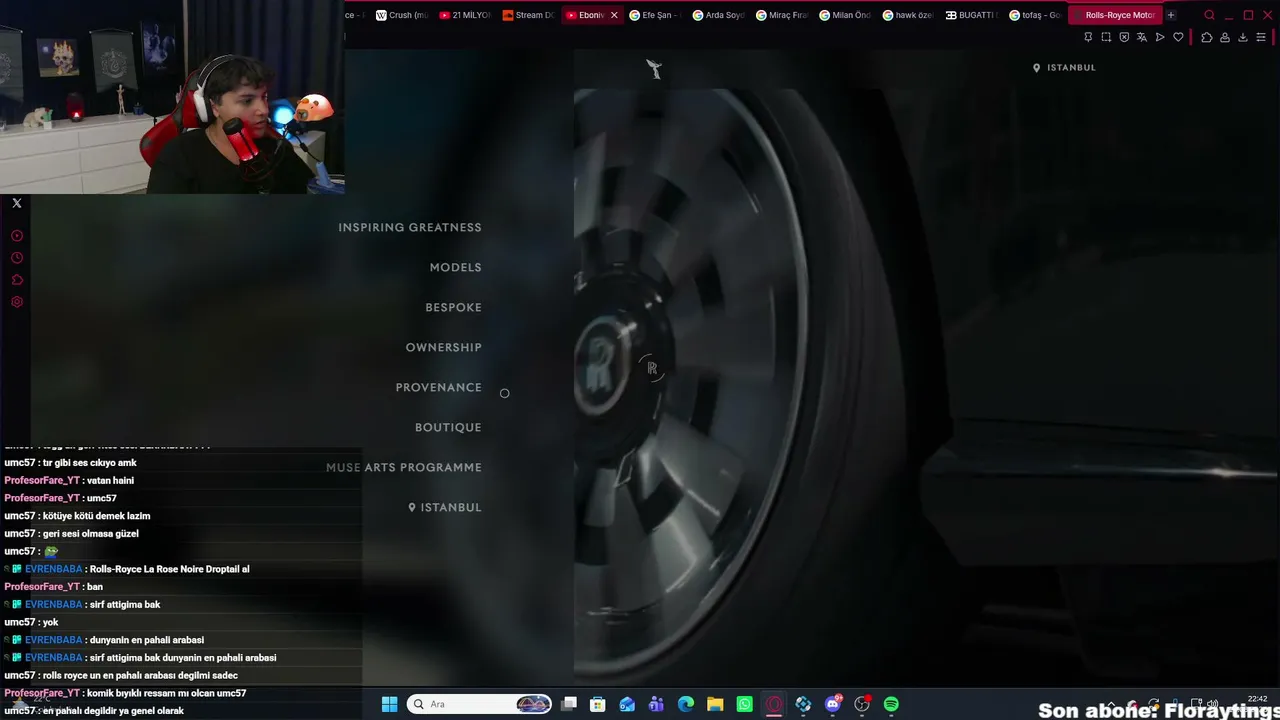Click the Istanbul location link in the menu
The height and width of the screenshot is (720, 1280).
point(445,507)
